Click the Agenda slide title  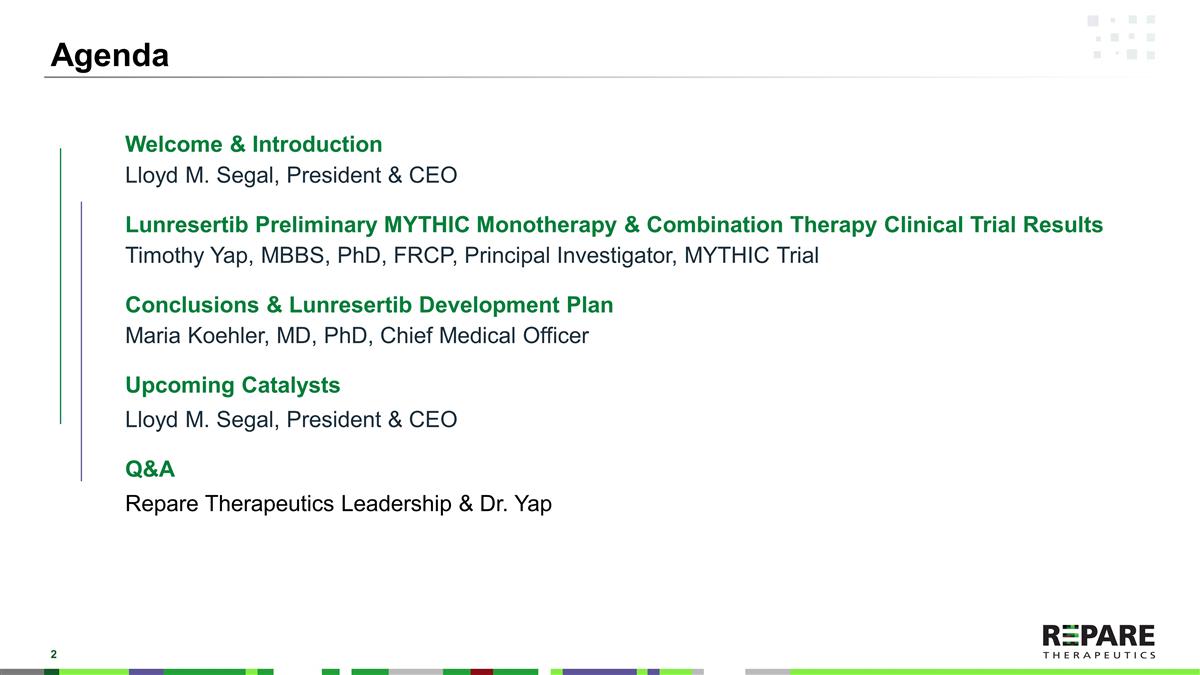click(x=110, y=55)
